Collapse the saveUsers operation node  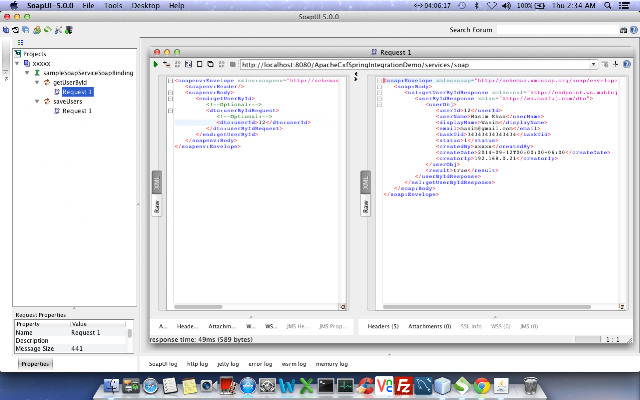[37, 101]
